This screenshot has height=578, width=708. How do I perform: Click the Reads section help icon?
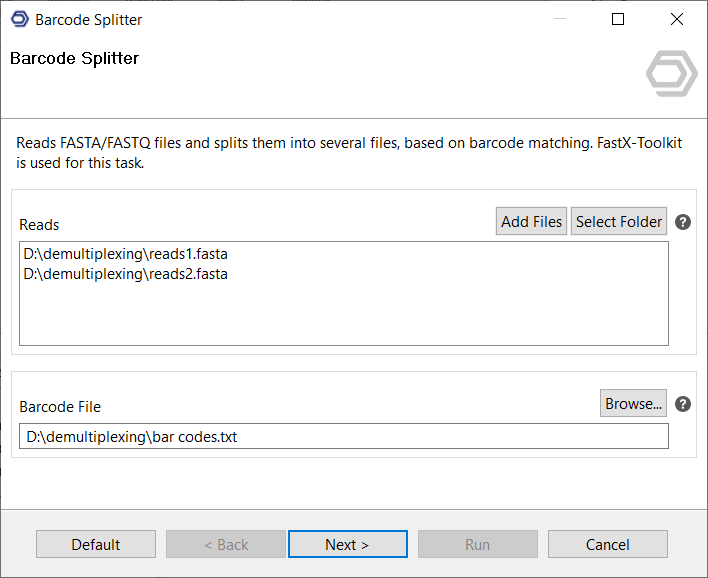click(683, 222)
